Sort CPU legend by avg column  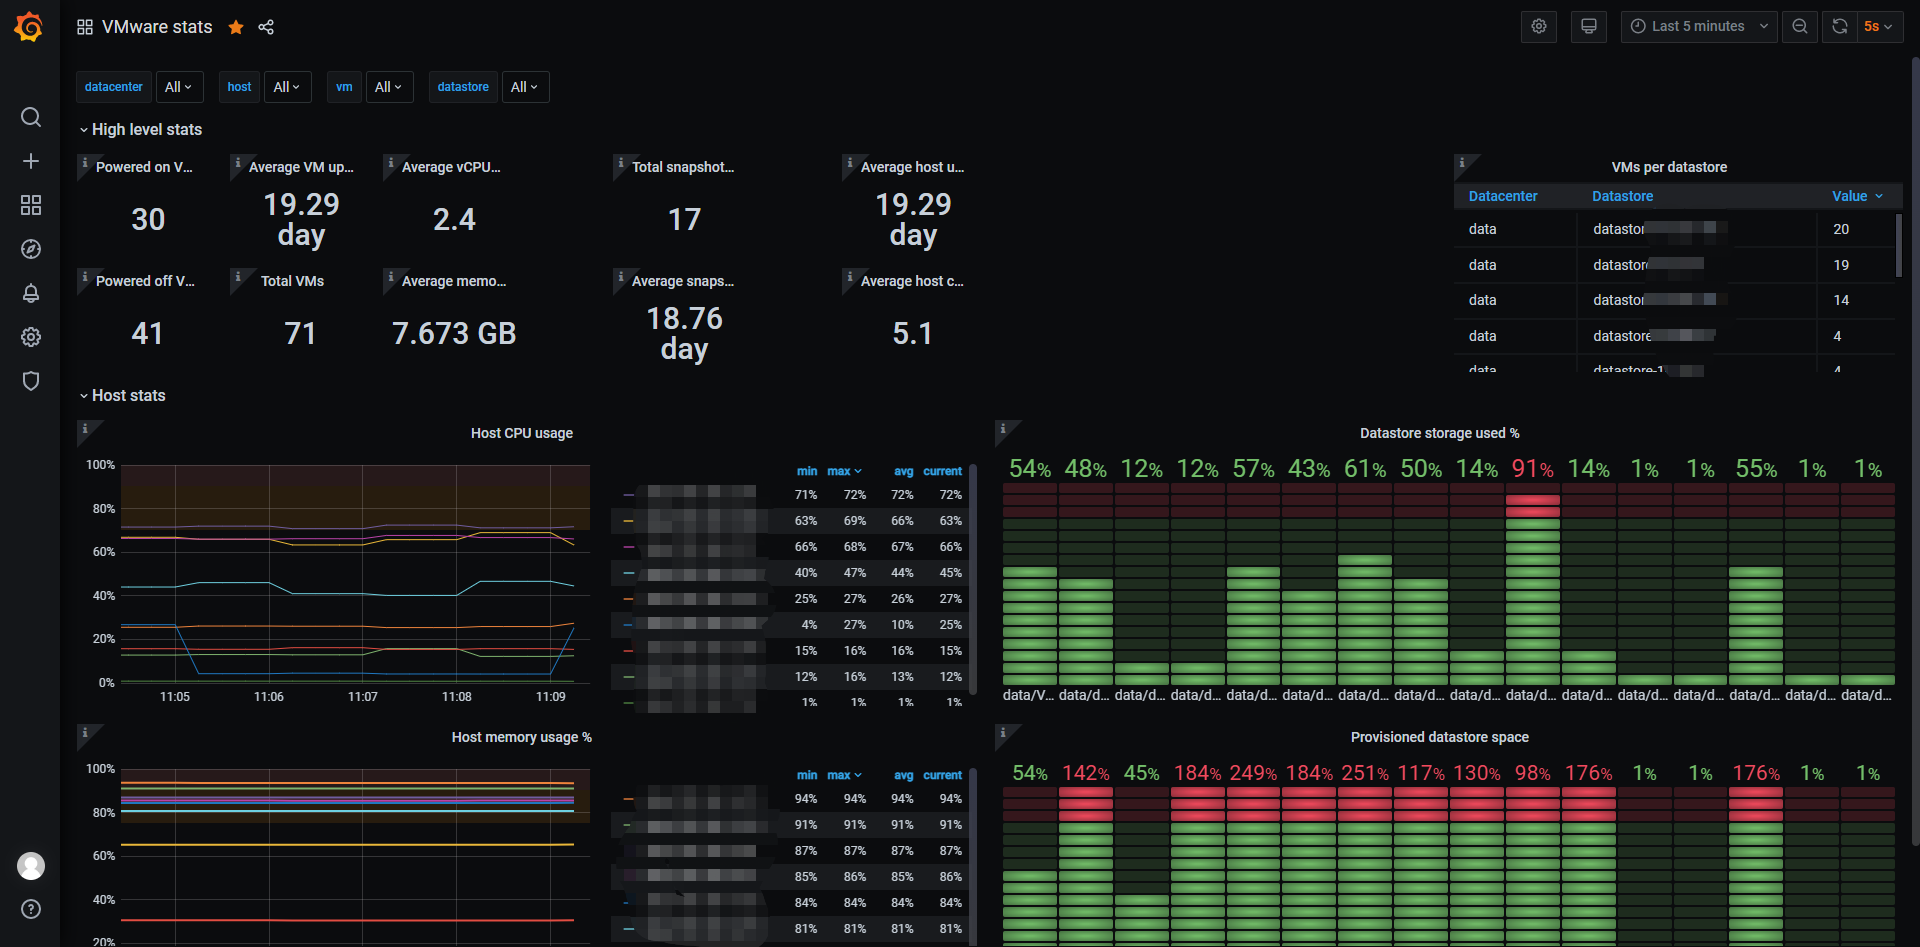[903, 471]
